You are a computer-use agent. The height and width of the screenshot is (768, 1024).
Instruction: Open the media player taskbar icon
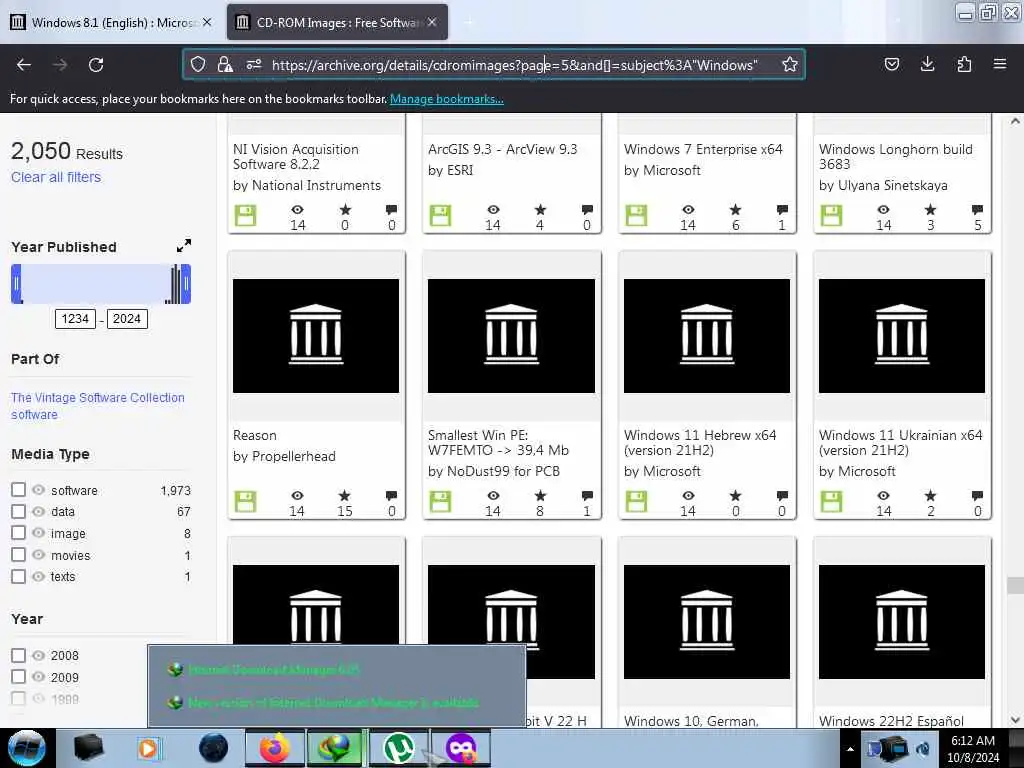click(x=148, y=748)
